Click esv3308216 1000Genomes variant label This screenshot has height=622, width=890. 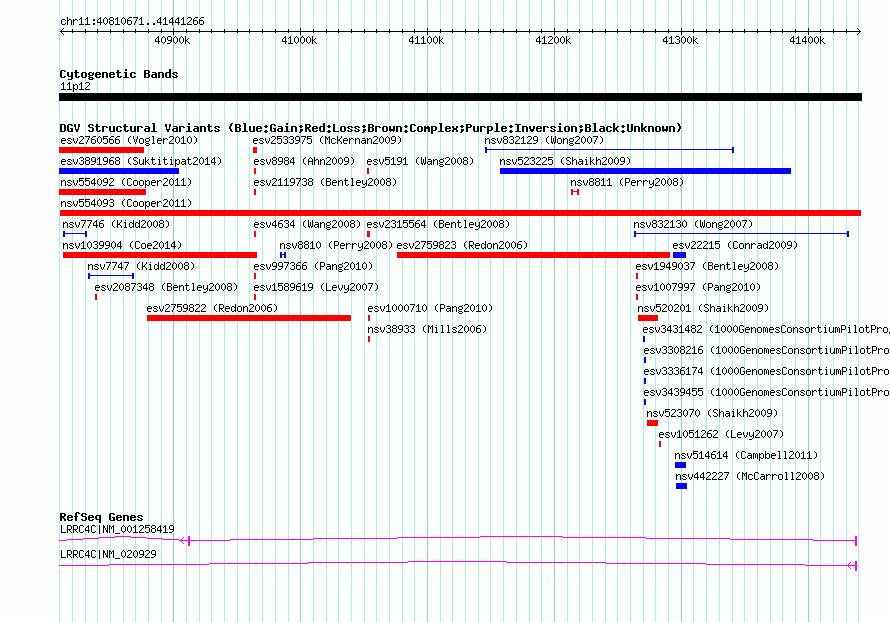pyautogui.click(x=766, y=350)
